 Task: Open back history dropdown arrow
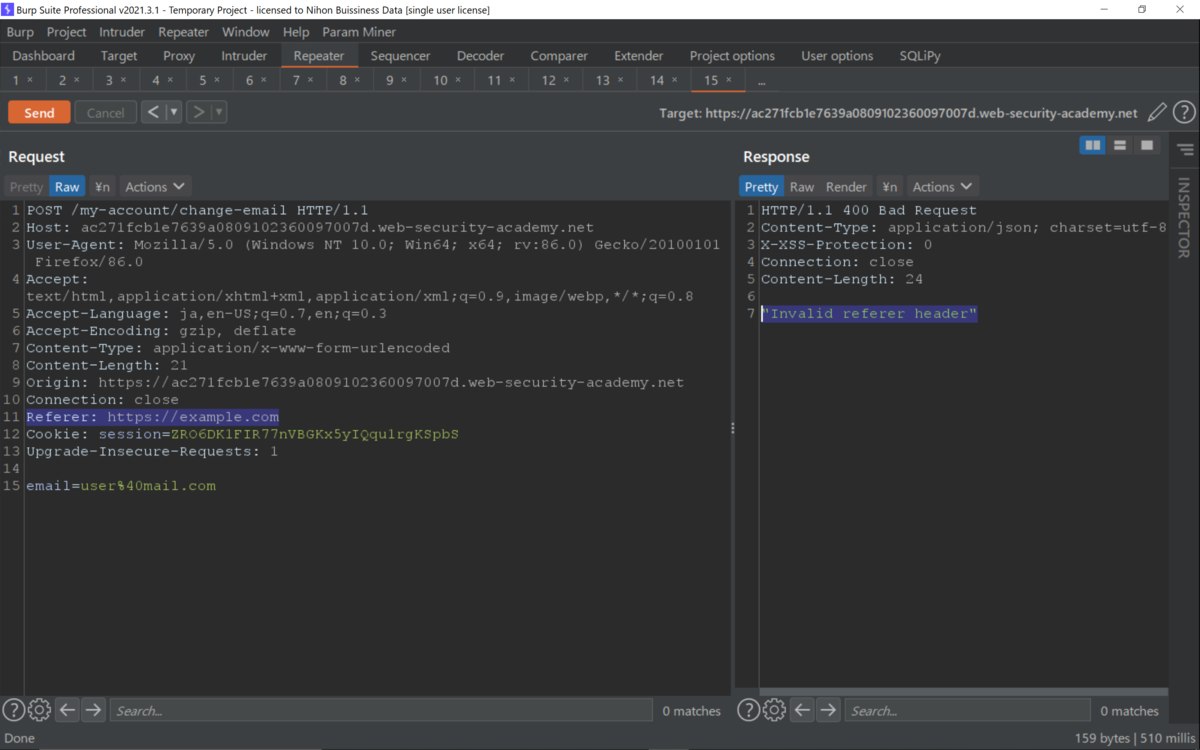pyautogui.click(x=174, y=112)
